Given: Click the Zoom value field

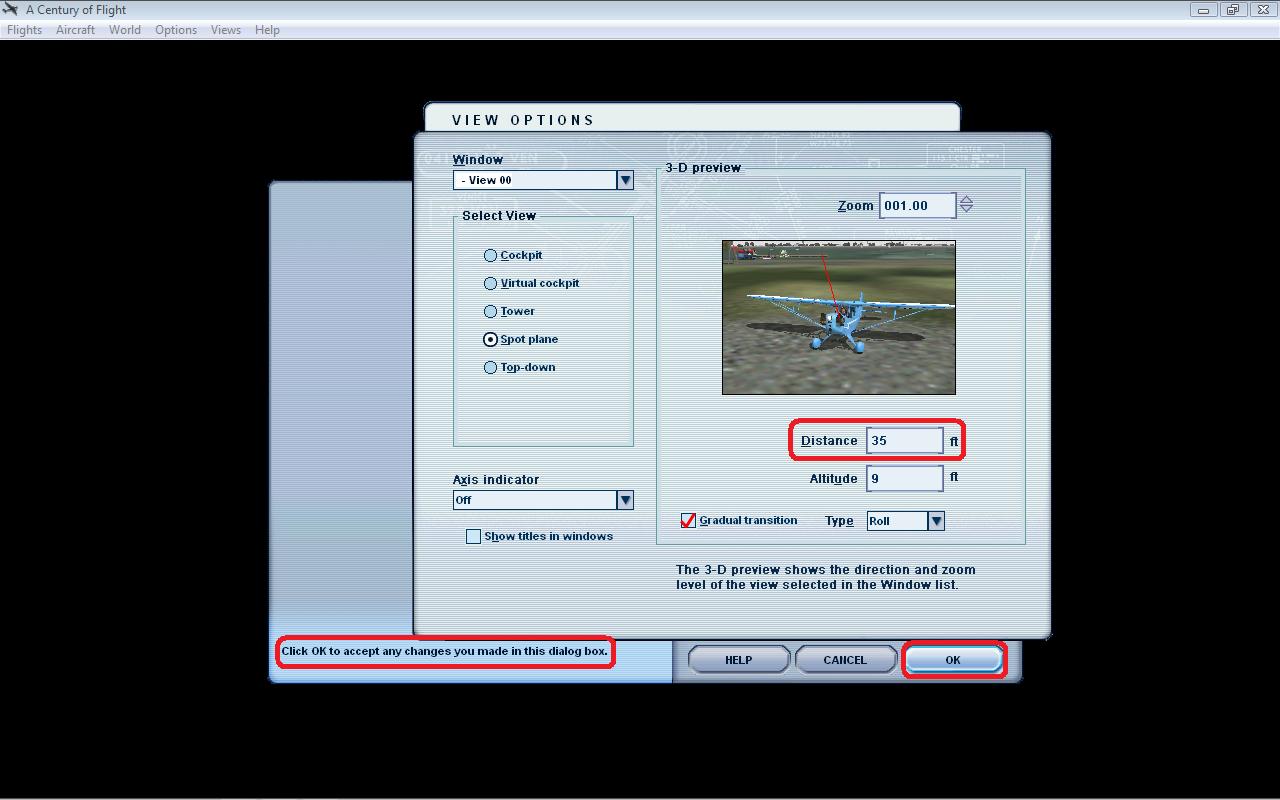Looking at the screenshot, I should point(917,206).
